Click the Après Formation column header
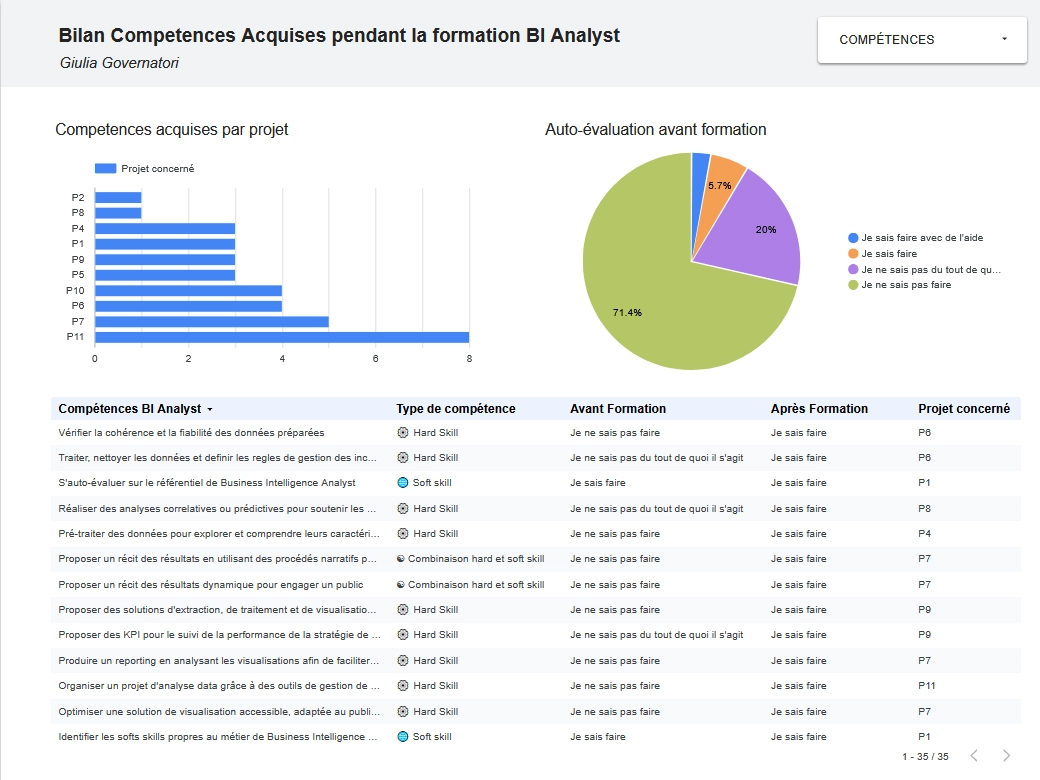 (819, 409)
